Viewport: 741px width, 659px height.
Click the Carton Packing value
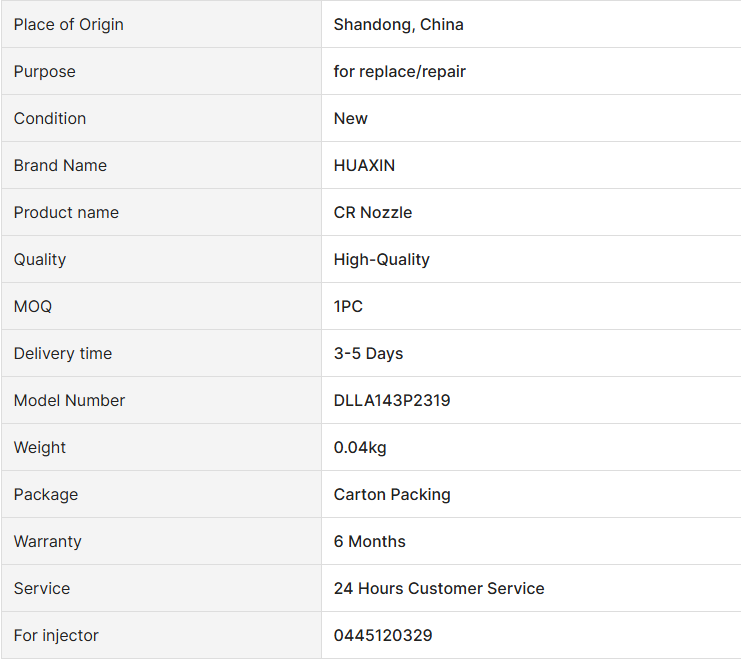[x=392, y=494]
